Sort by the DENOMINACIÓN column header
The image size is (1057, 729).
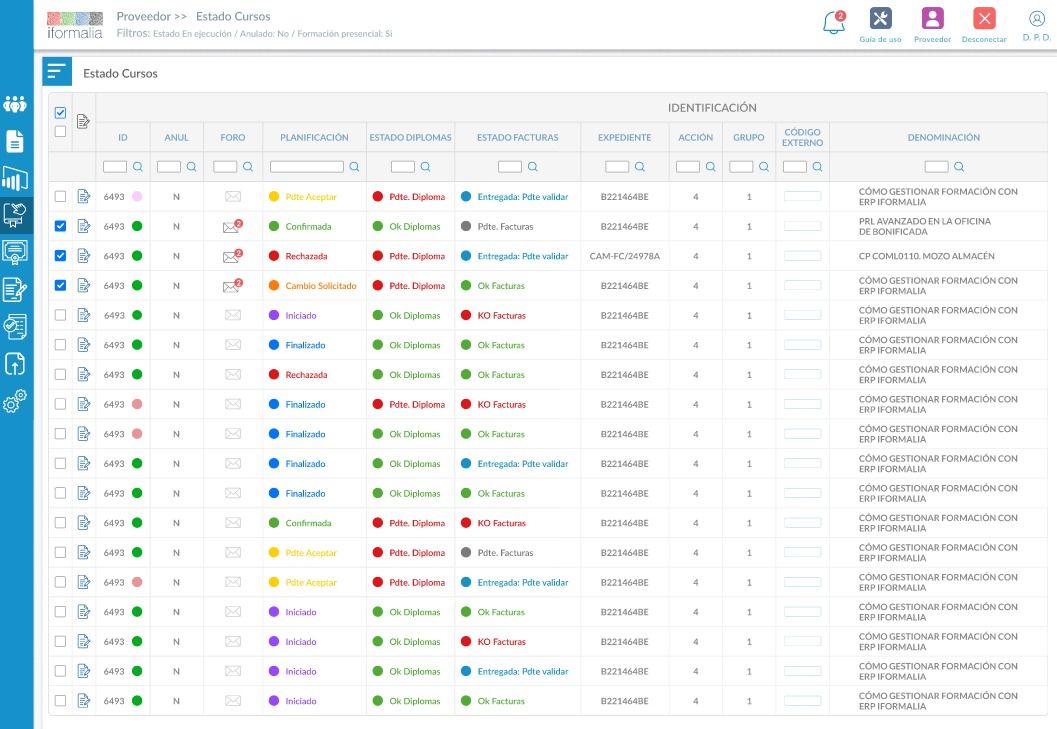click(x=944, y=138)
